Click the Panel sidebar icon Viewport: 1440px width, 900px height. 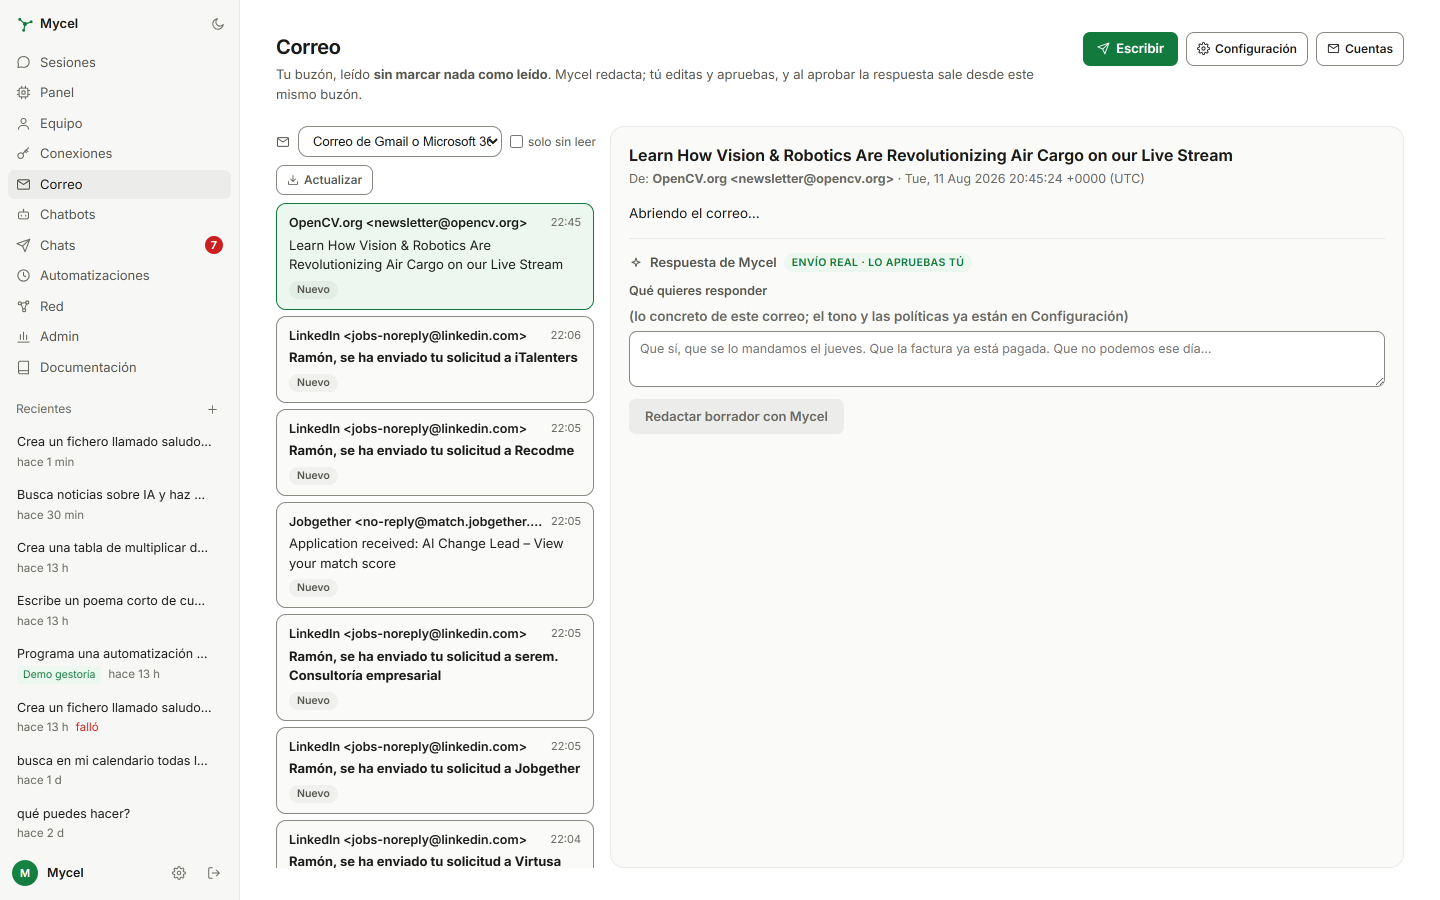23,92
